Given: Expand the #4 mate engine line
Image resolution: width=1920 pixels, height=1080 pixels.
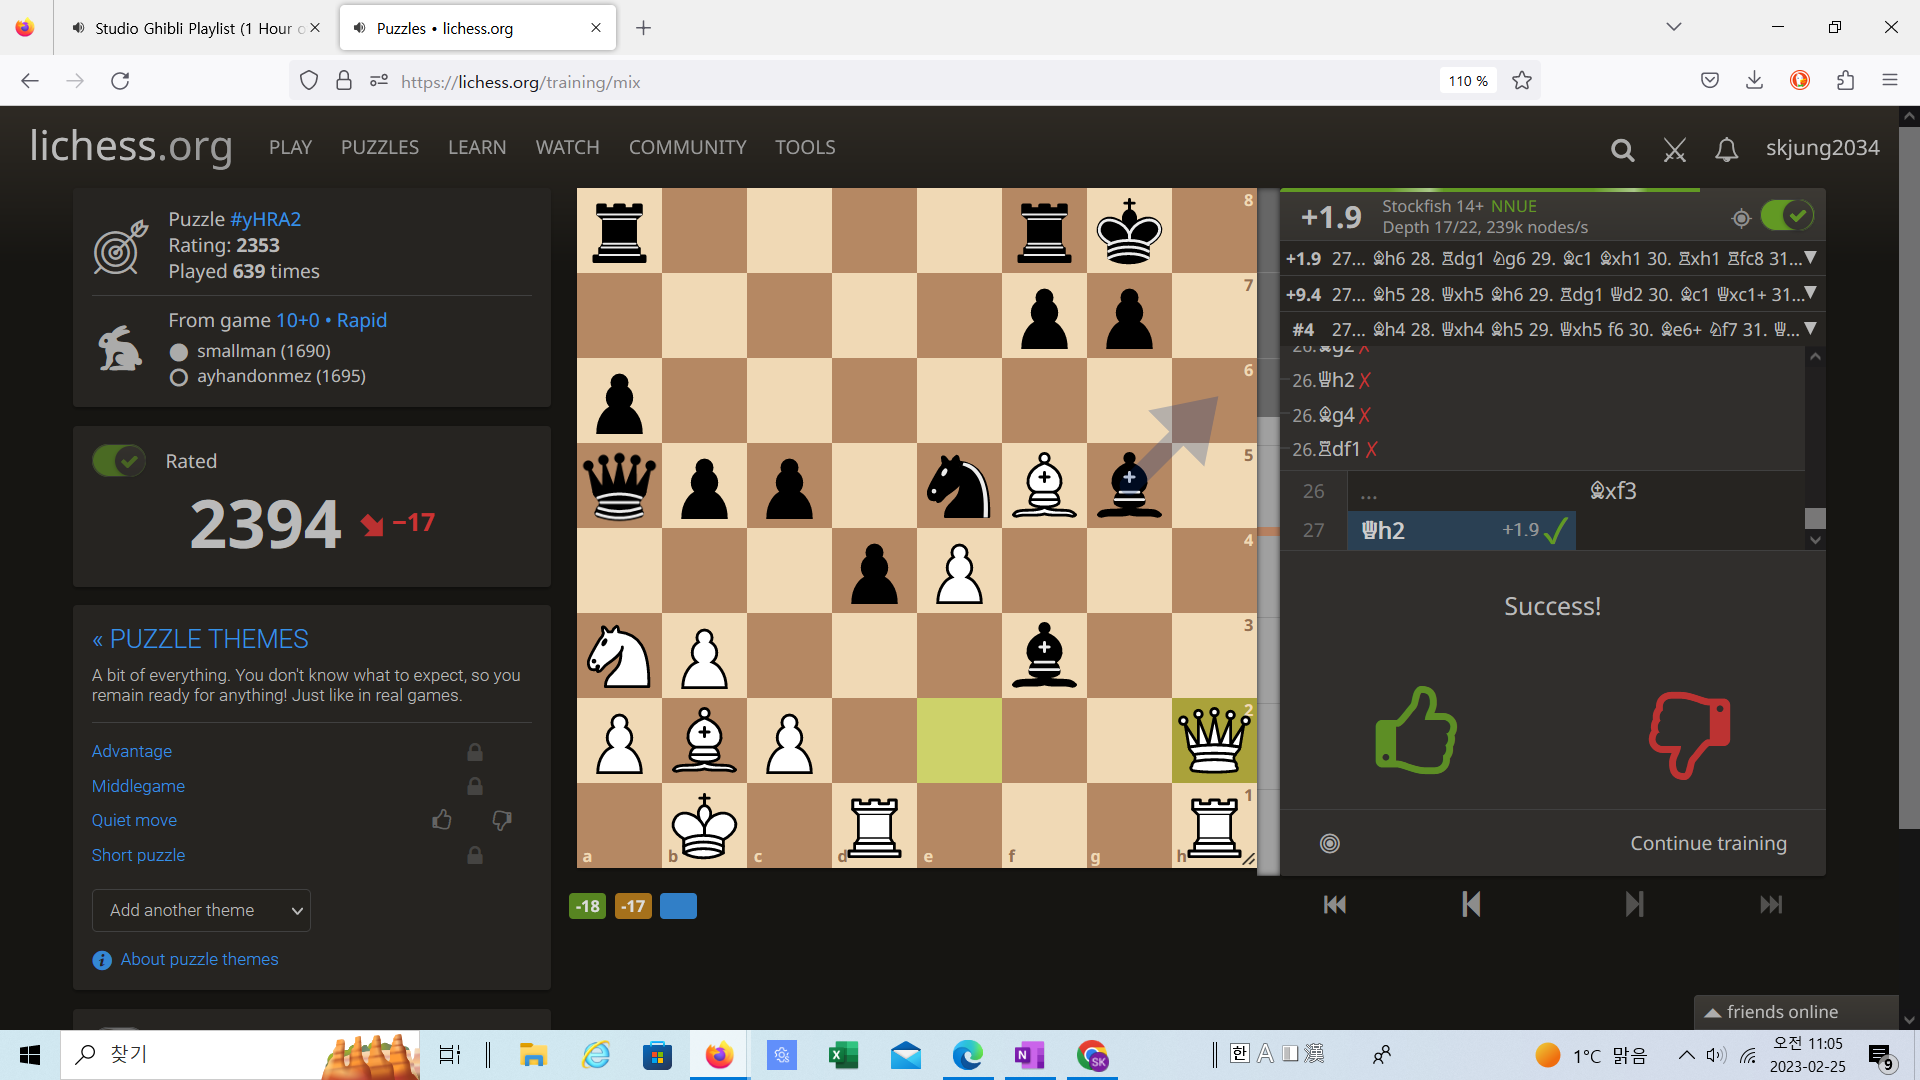Looking at the screenshot, I should pyautogui.click(x=1810, y=328).
